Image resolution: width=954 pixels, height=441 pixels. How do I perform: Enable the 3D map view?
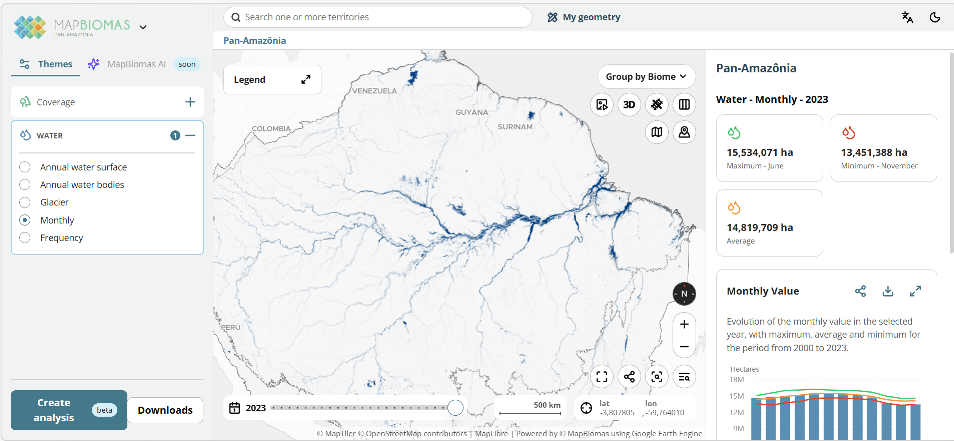point(629,104)
